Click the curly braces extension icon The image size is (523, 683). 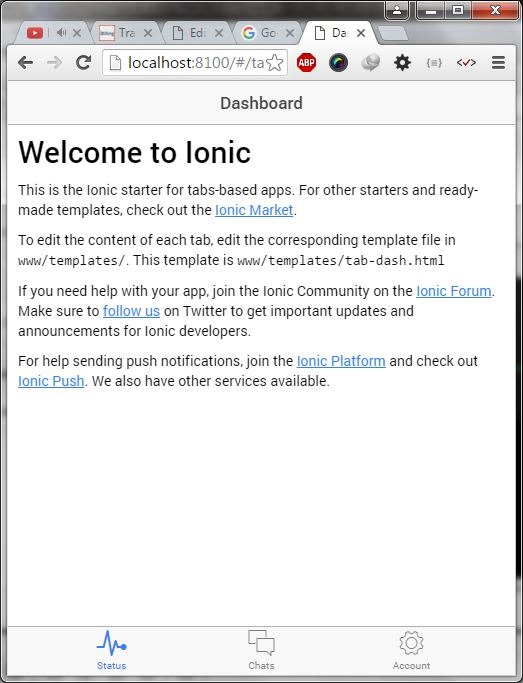(x=434, y=63)
